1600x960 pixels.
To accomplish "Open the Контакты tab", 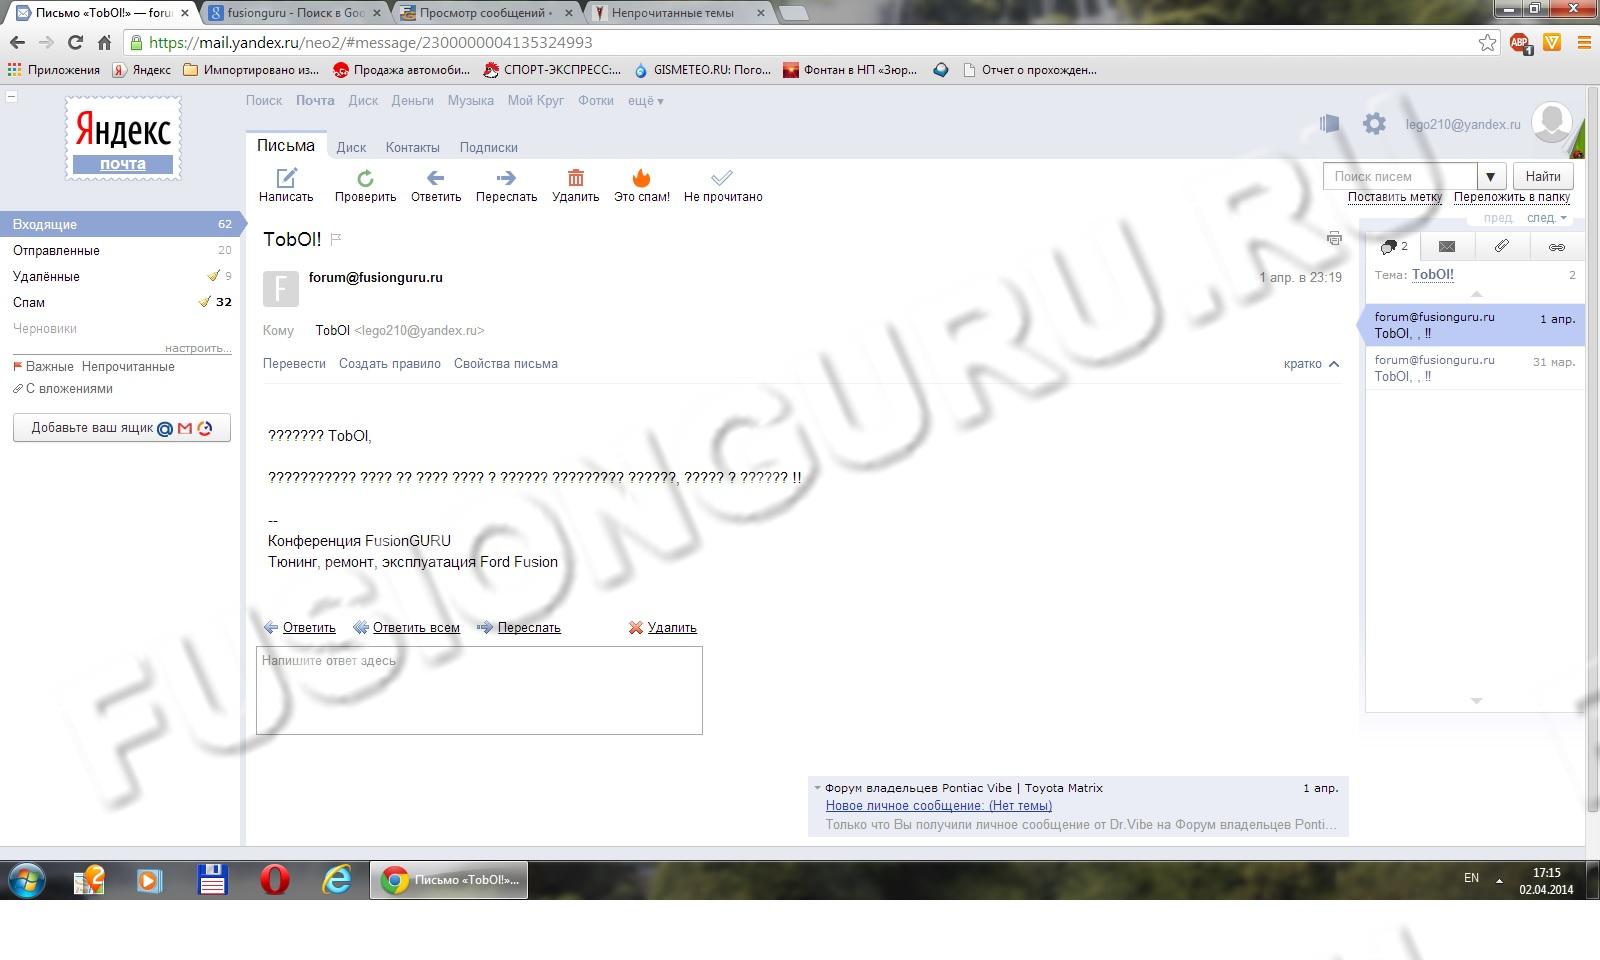I will tap(412, 147).
